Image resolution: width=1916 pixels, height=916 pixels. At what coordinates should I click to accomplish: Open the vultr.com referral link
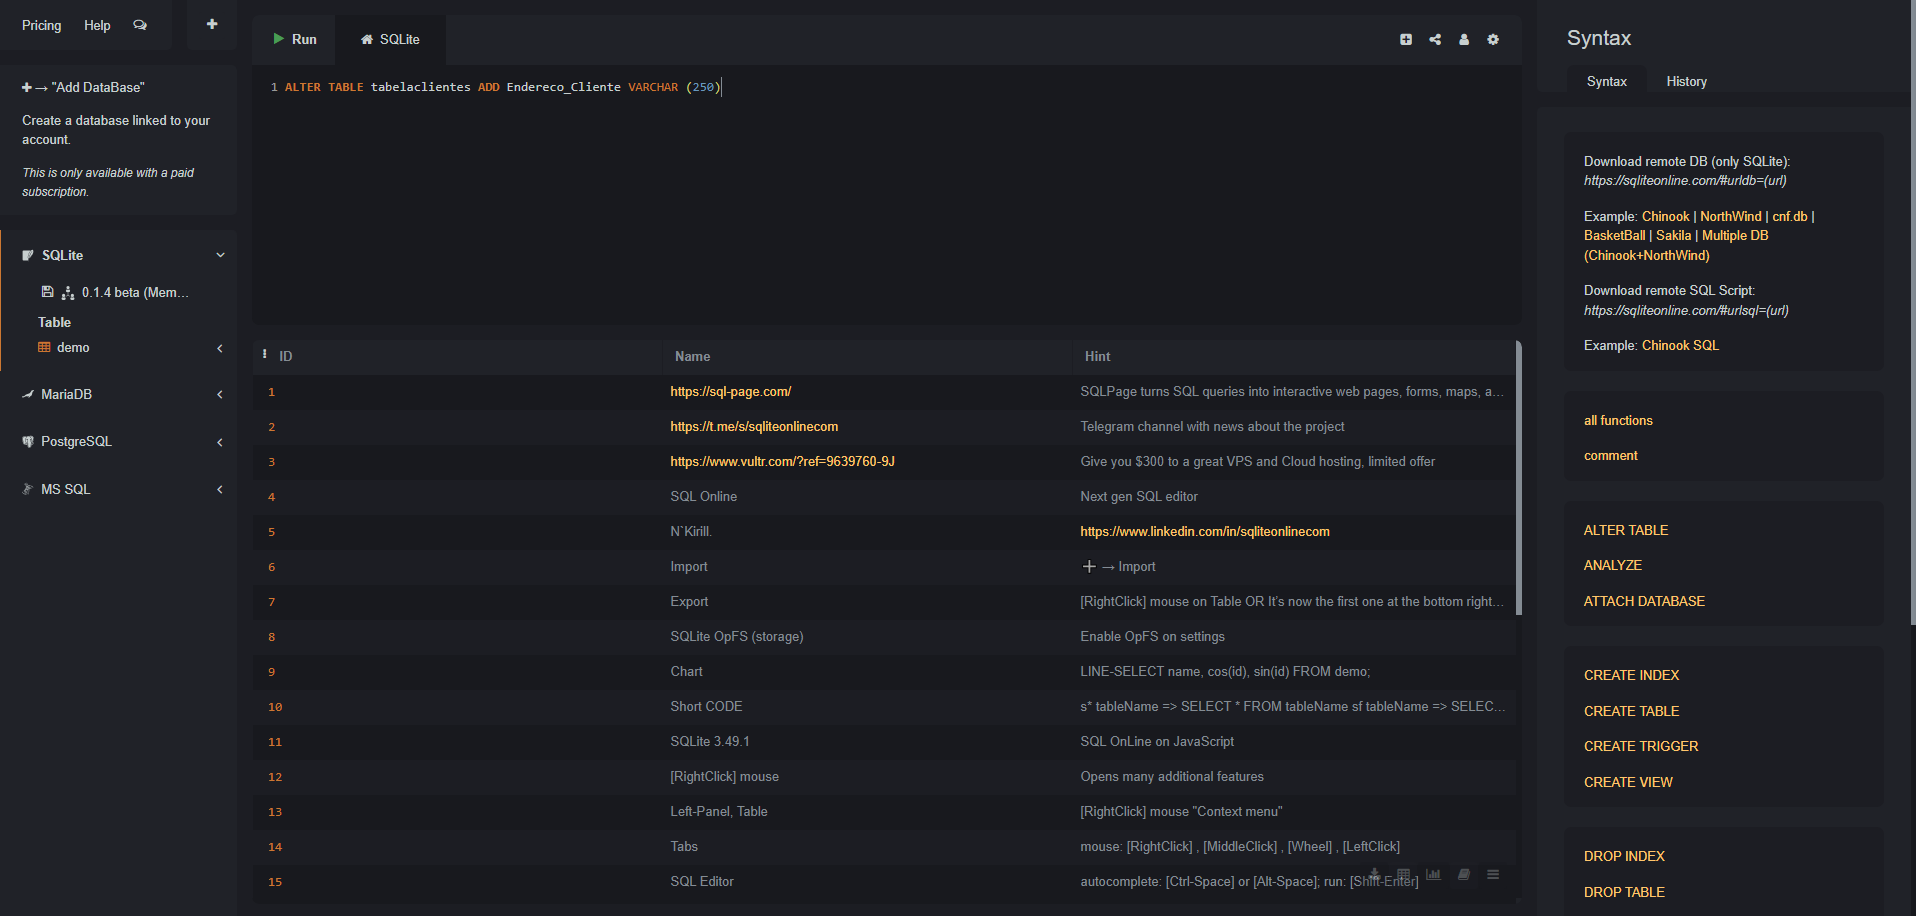[782, 462]
